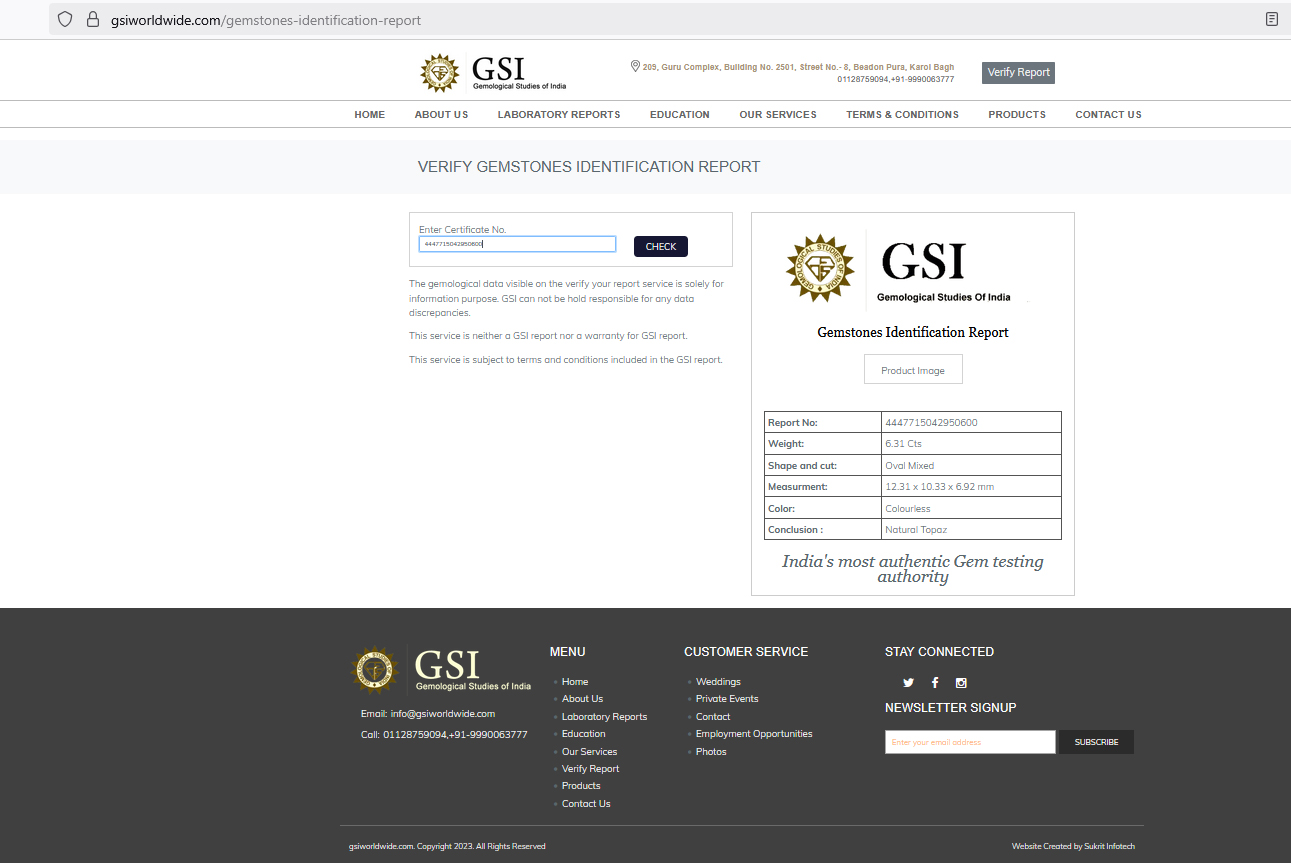Click the GSI header logo
1291x863 pixels.
click(493, 73)
